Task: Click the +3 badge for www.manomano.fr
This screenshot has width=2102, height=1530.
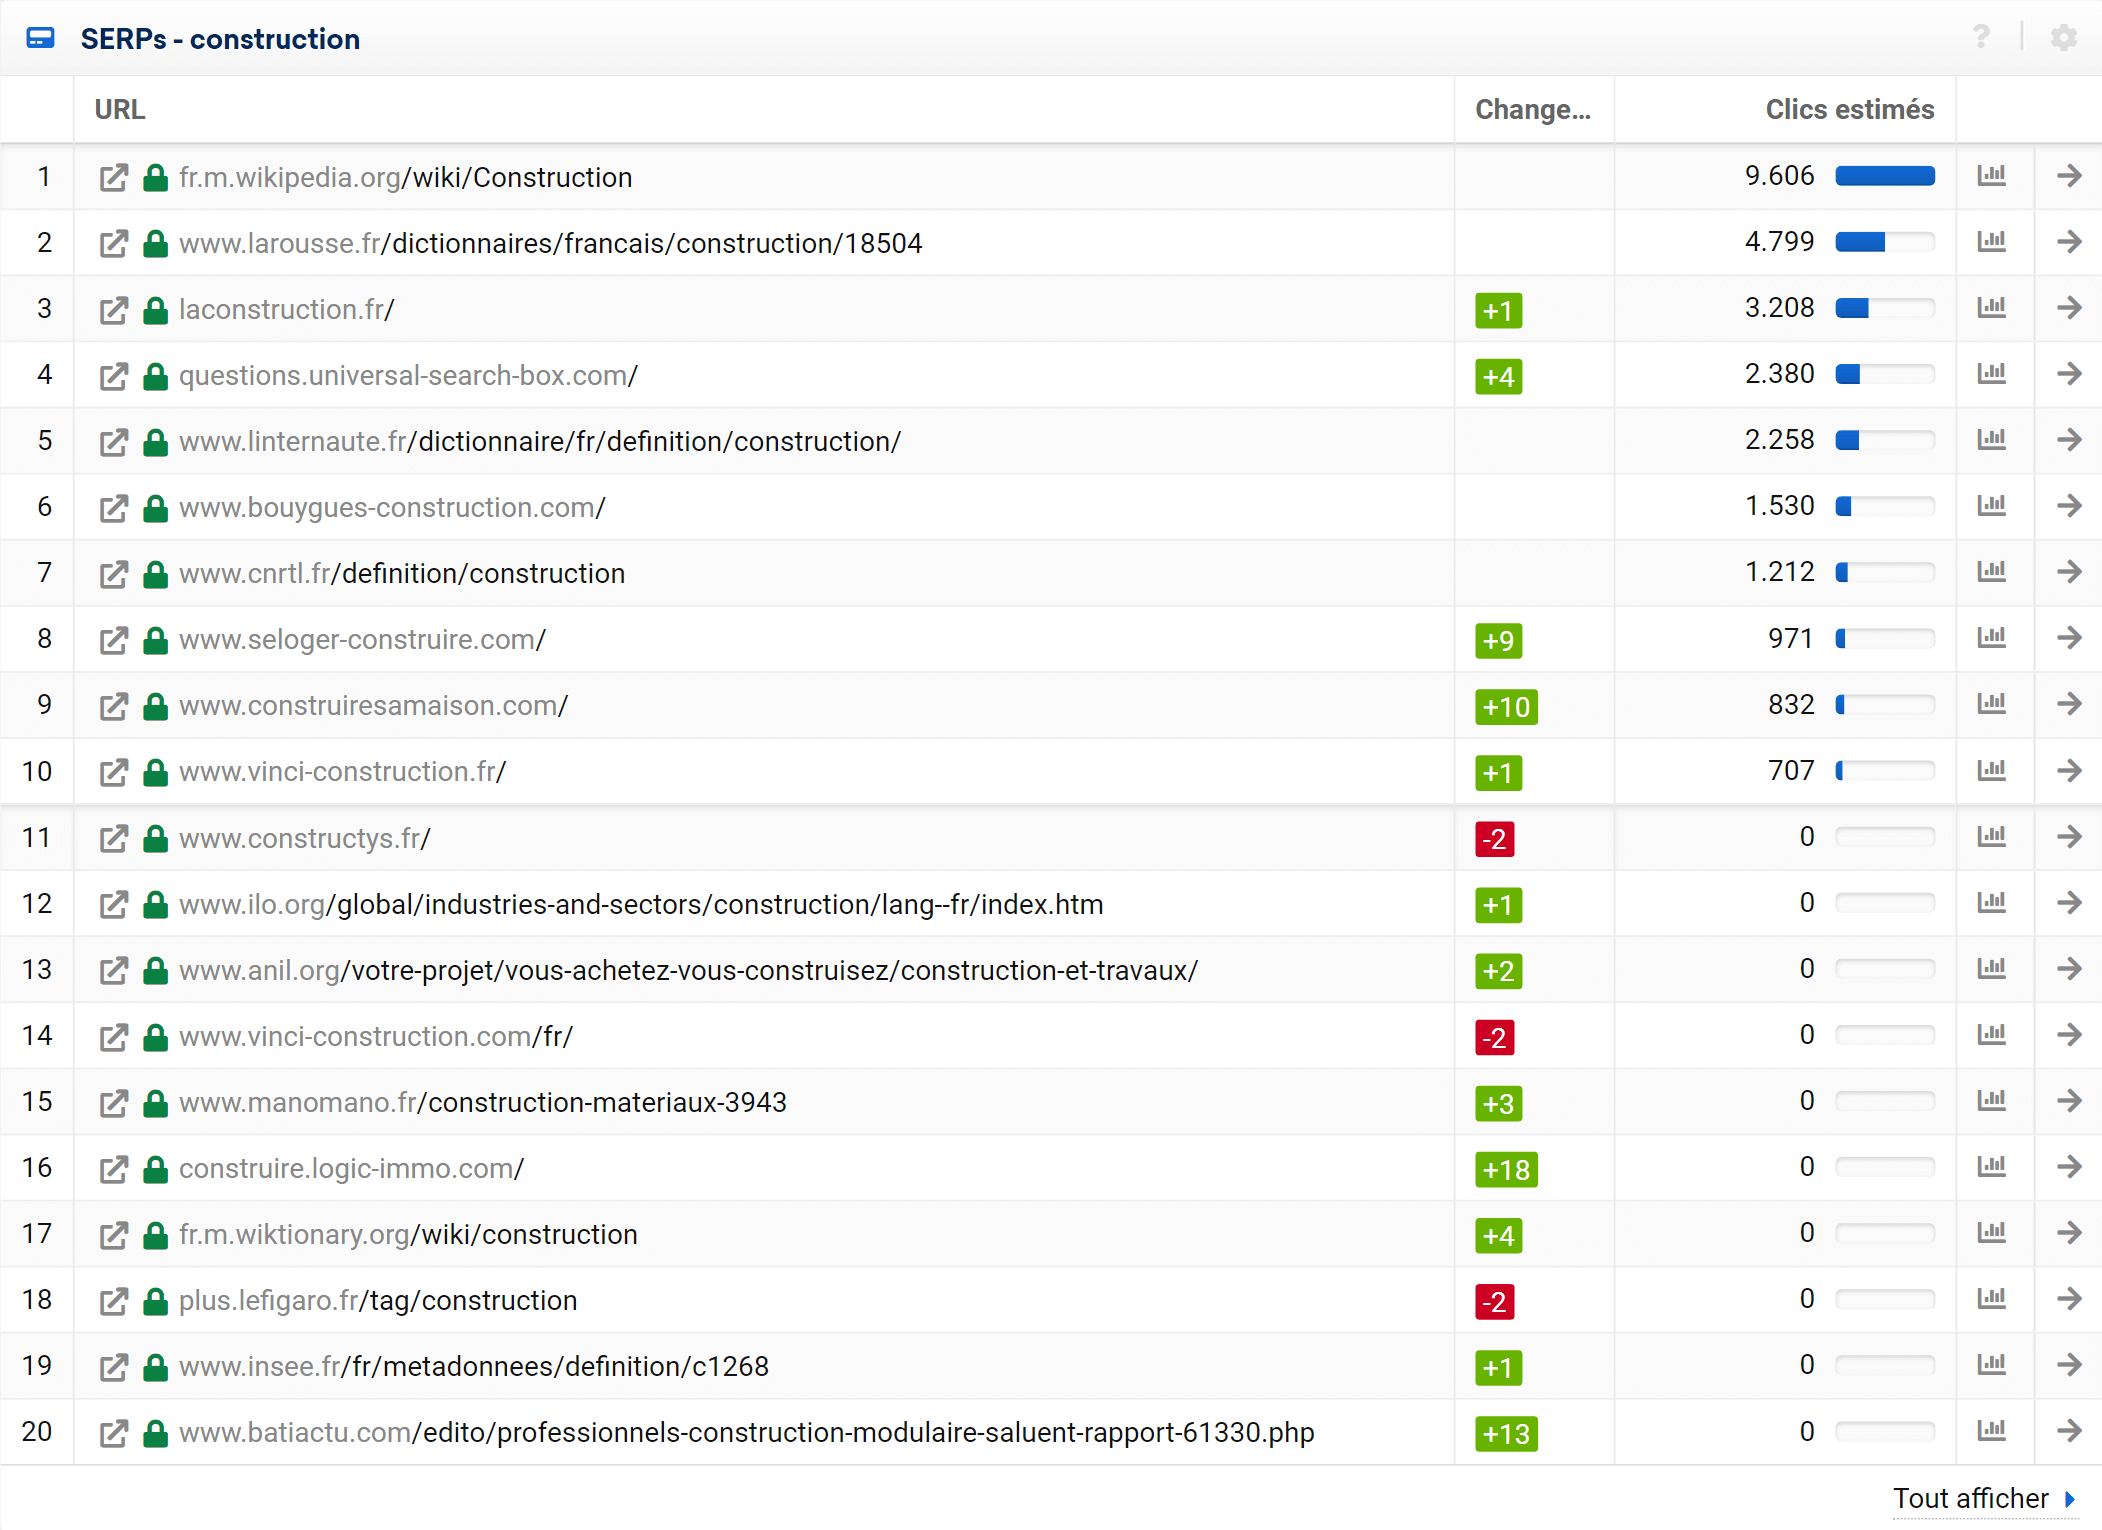Action: 1498,1103
